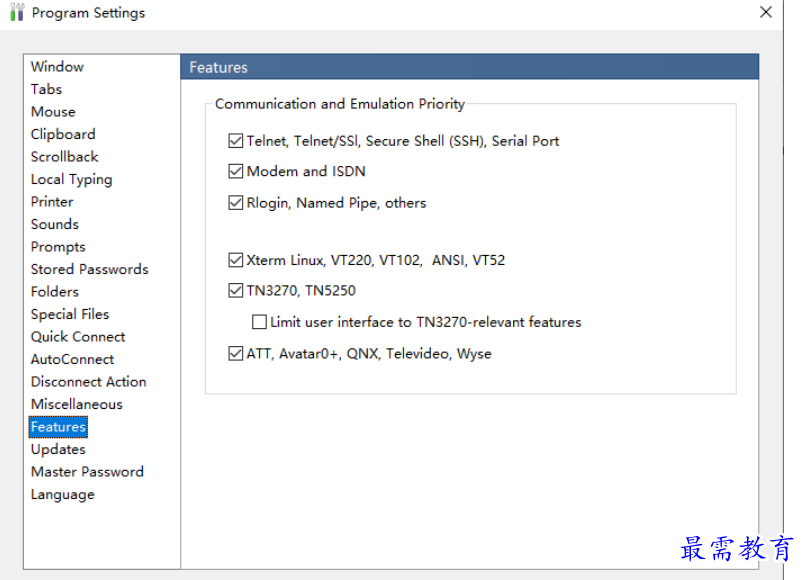Open Special Files settings
This screenshot has width=802, height=580.
click(70, 314)
